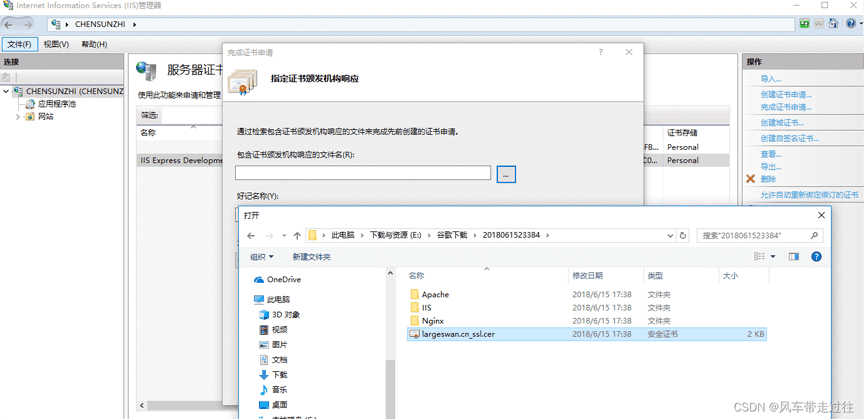Viewport: 864px width, 419px height.
Task: Click the Home icon in IIS toolbar
Action: (833, 24)
